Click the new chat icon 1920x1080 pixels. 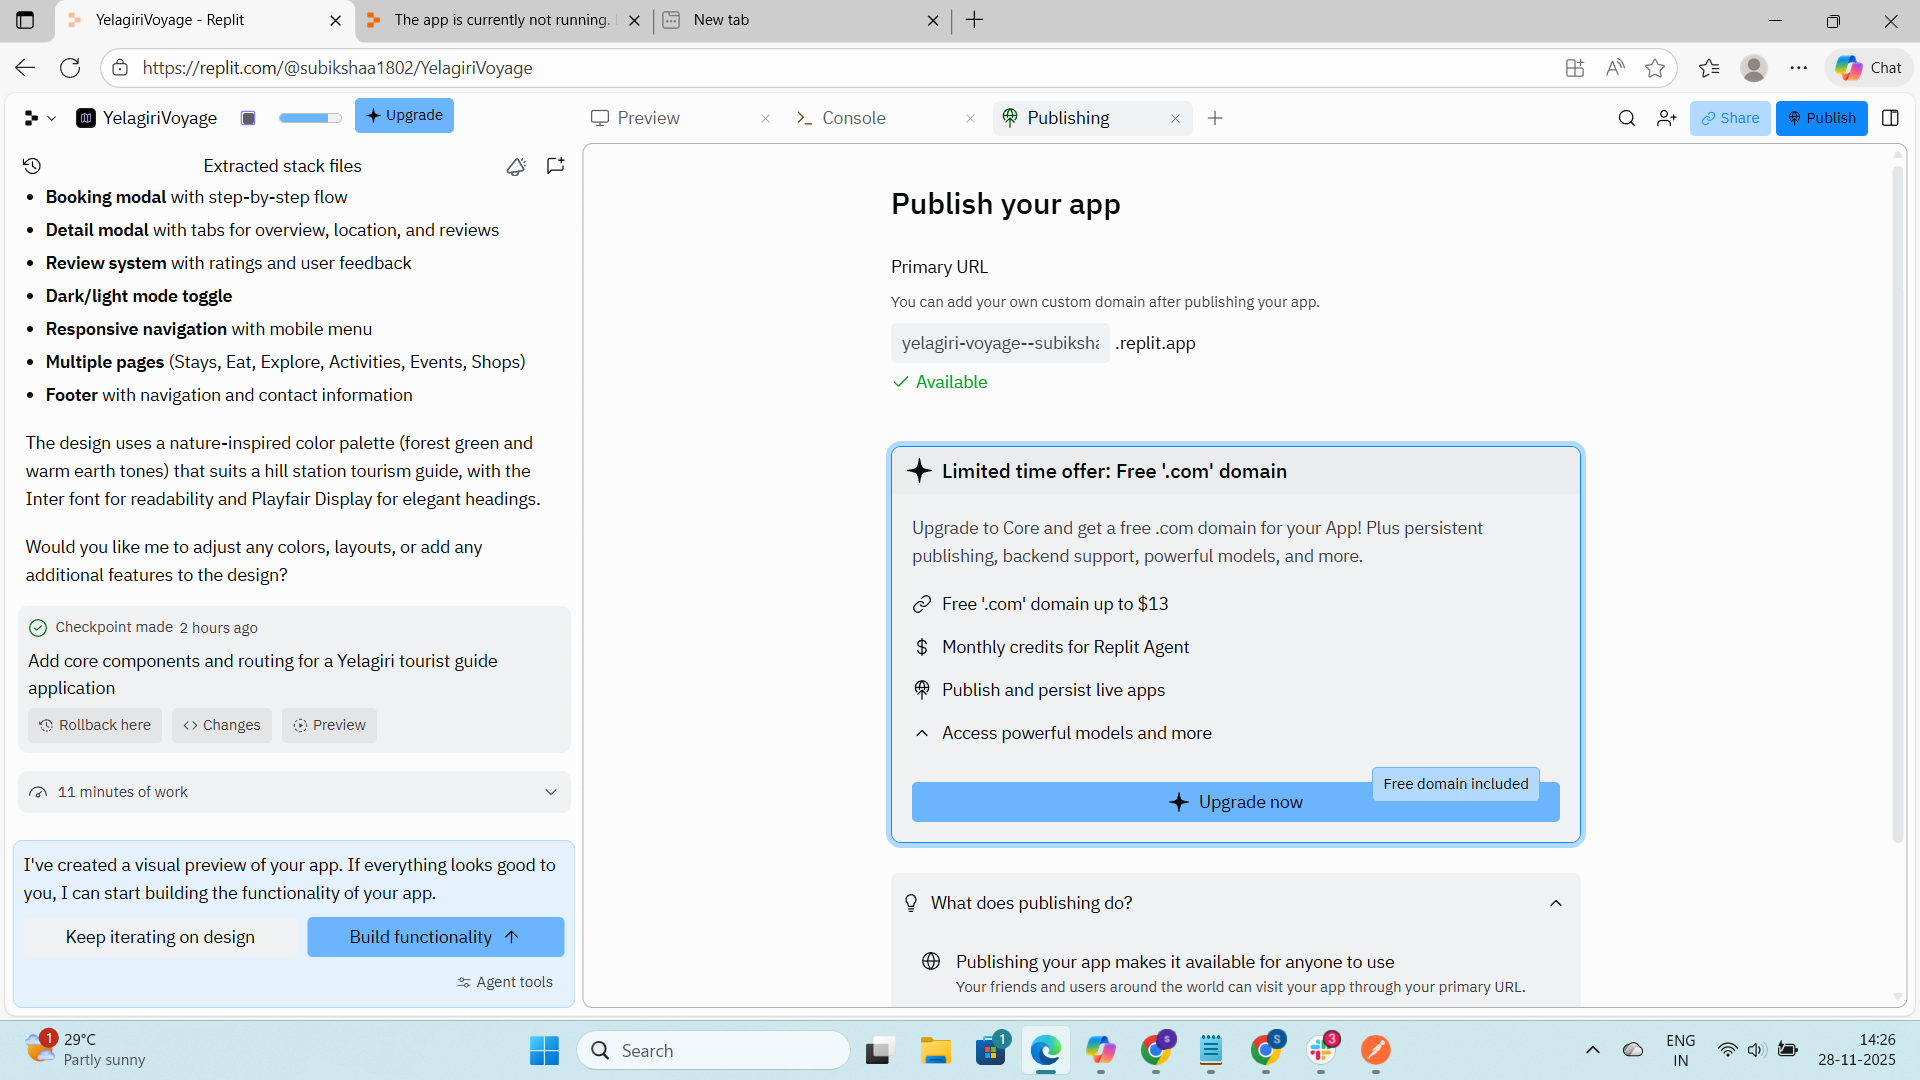point(555,166)
